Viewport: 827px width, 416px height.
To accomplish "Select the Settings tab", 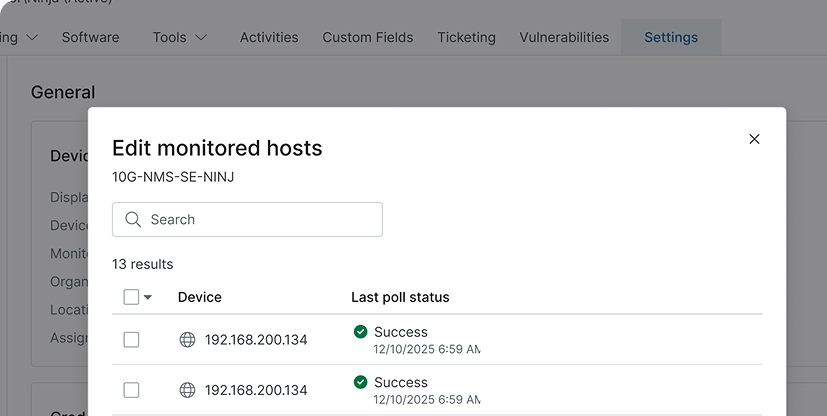I will point(671,37).
